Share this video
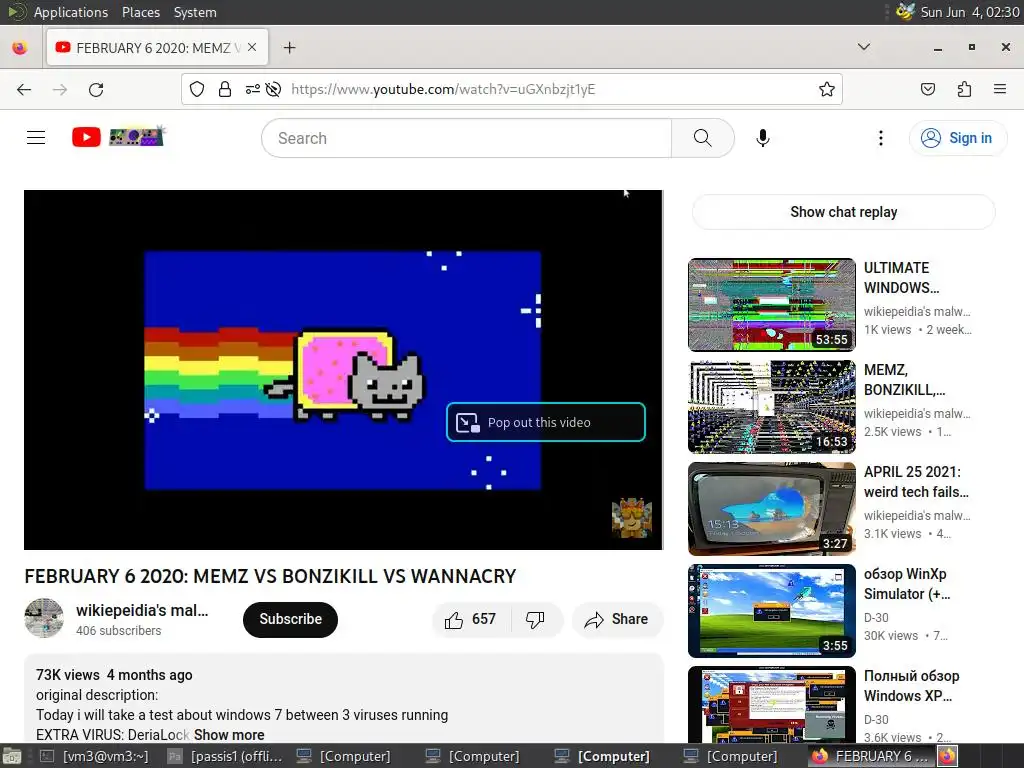This screenshot has height=768, width=1024. point(617,619)
